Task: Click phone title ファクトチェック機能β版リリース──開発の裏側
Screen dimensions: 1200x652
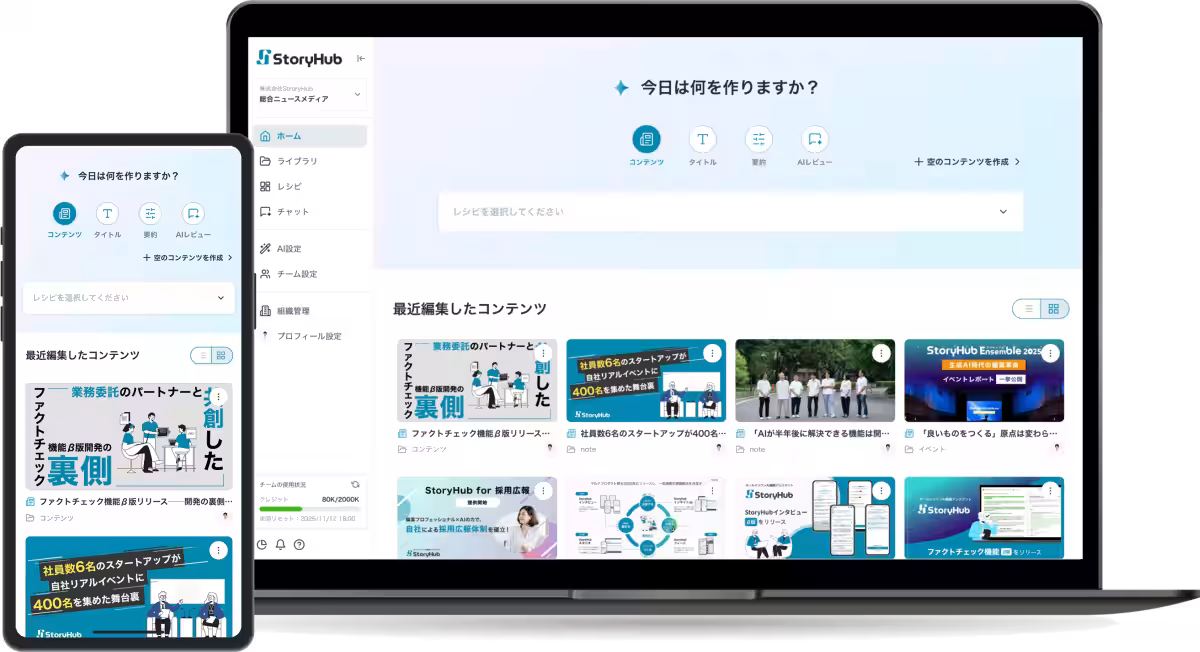Action: (x=135, y=502)
